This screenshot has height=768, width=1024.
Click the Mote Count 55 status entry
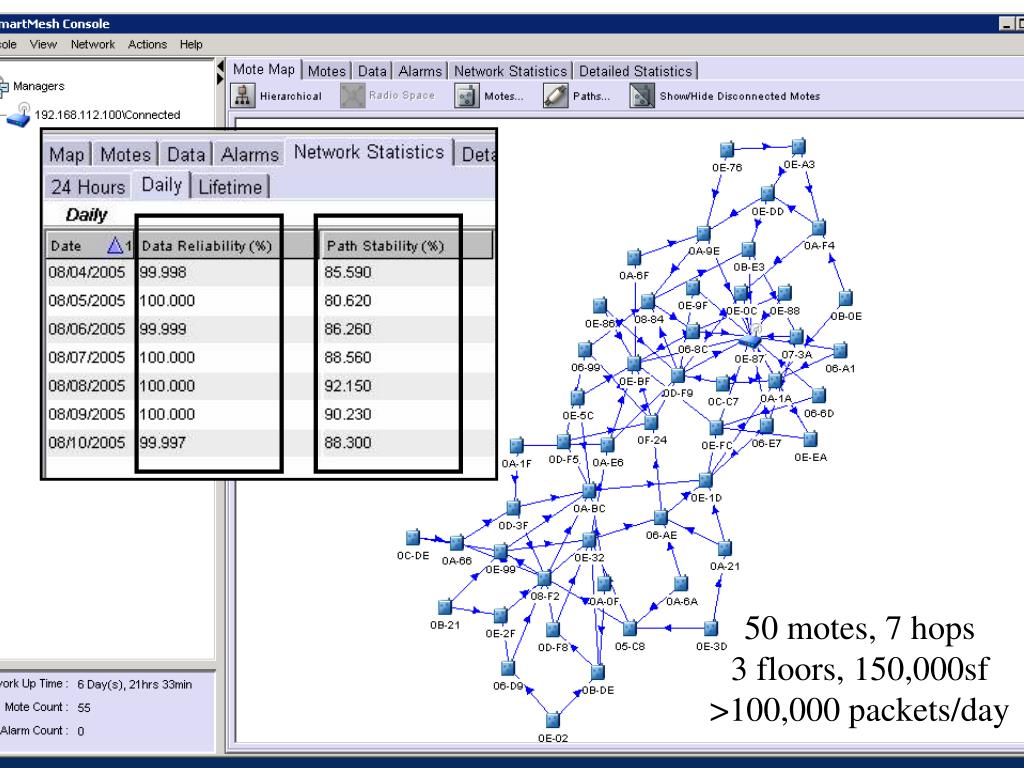[x=47, y=707]
